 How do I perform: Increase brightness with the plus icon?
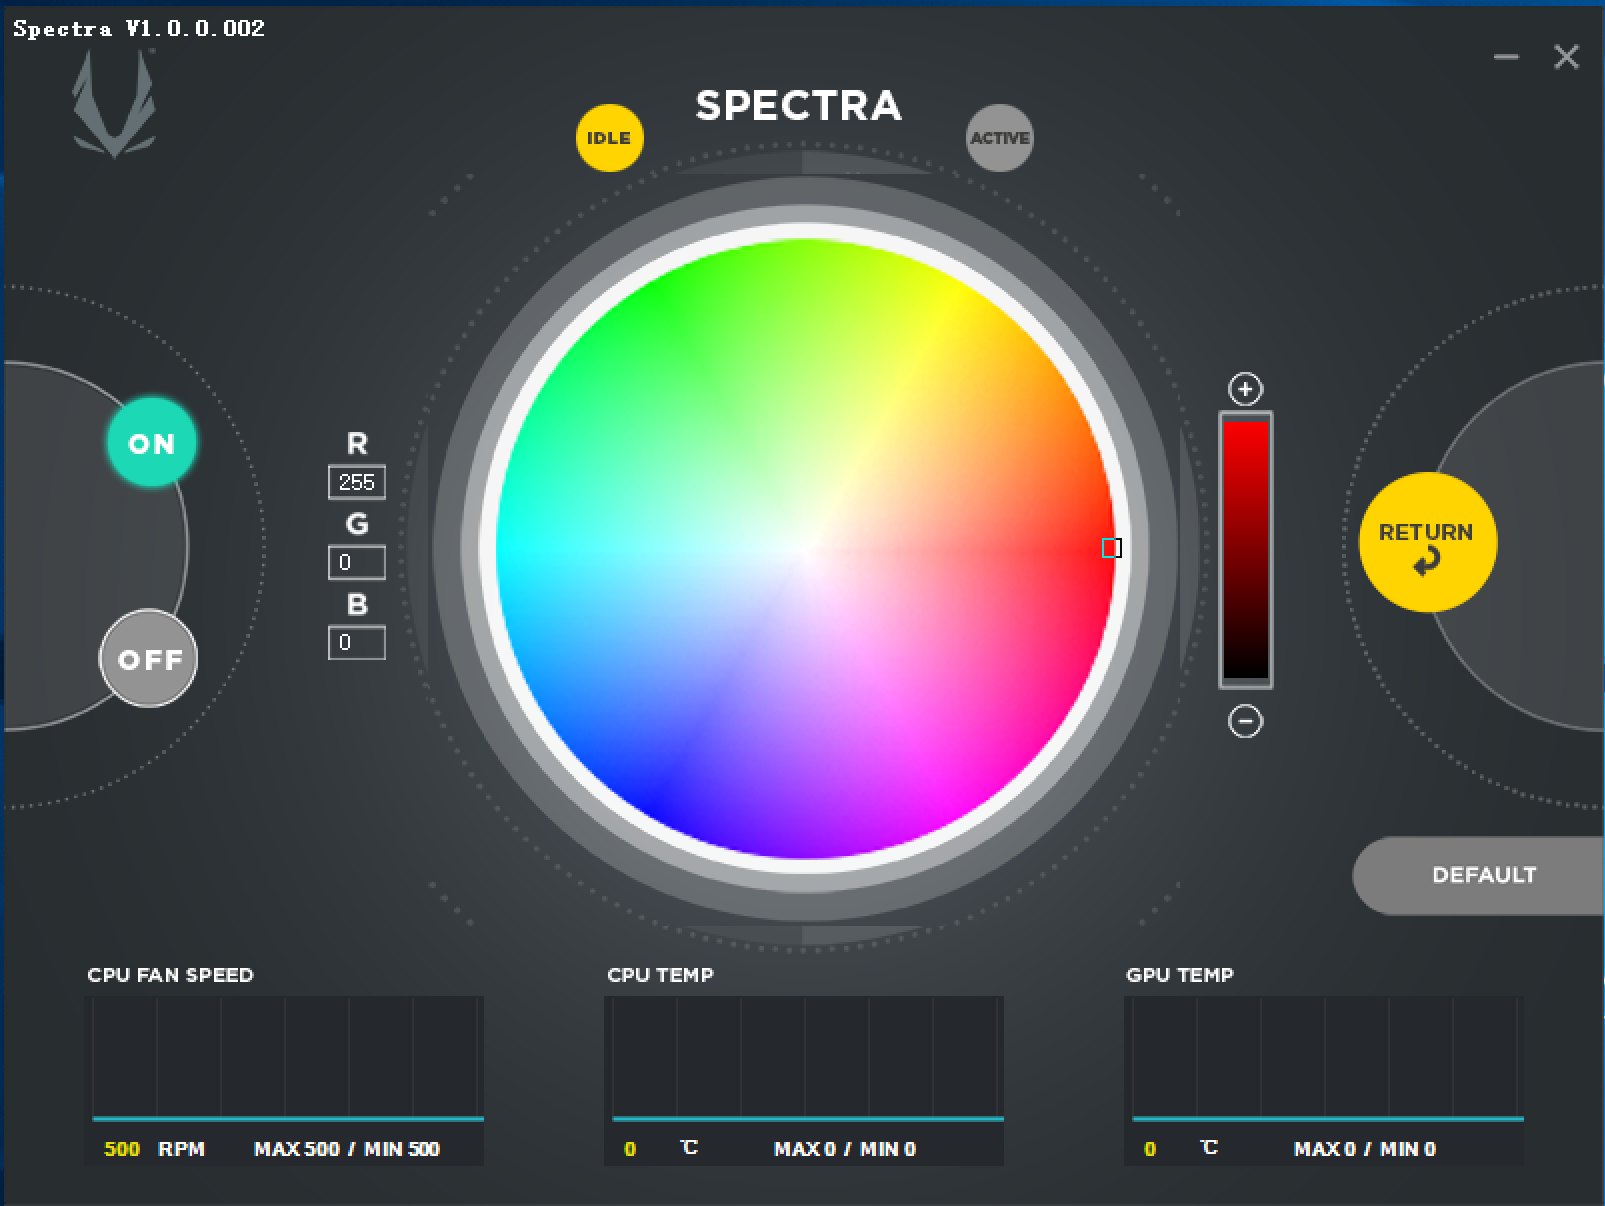coord(1245,389)
